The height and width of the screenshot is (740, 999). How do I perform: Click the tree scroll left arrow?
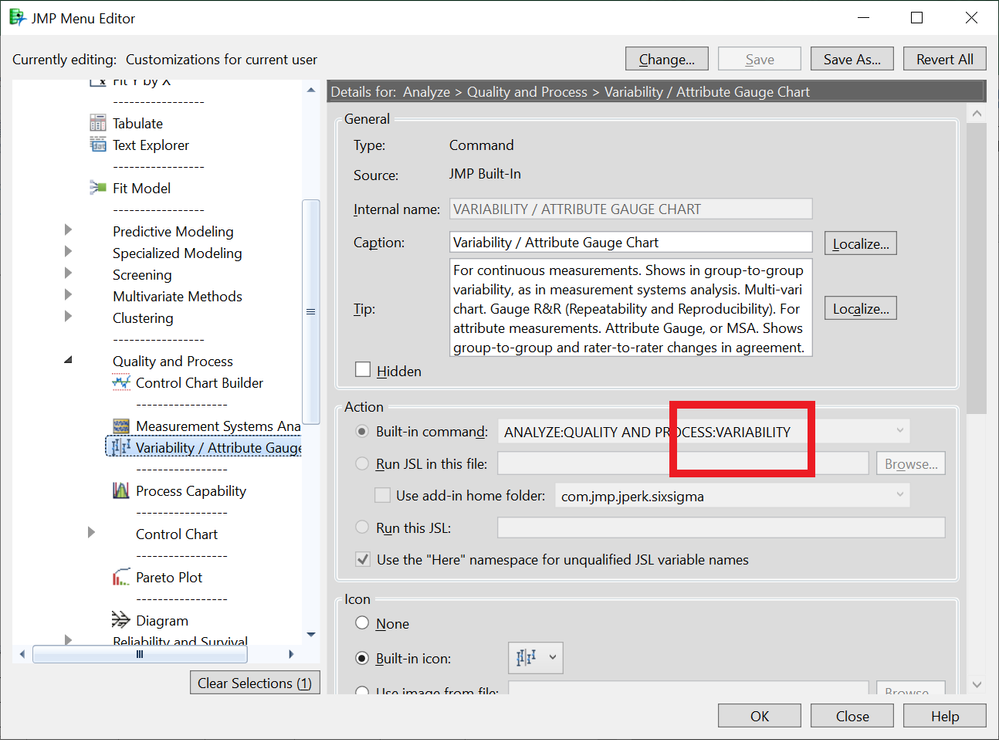22,654
